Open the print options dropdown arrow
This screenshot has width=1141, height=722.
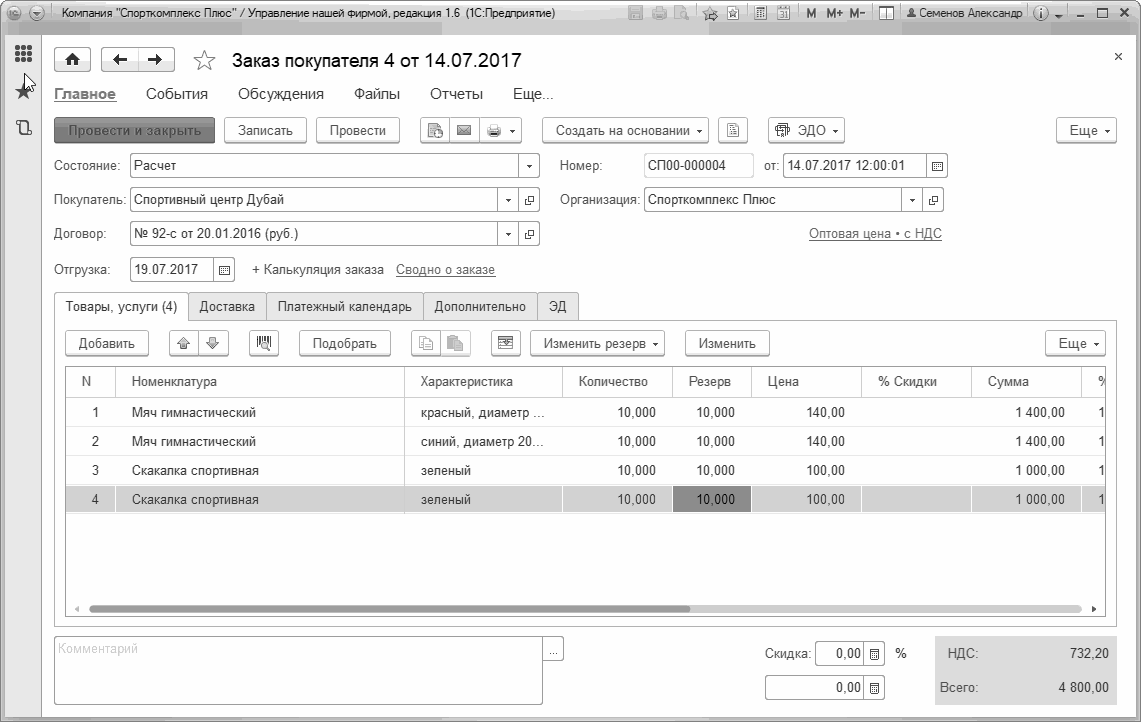512,131
